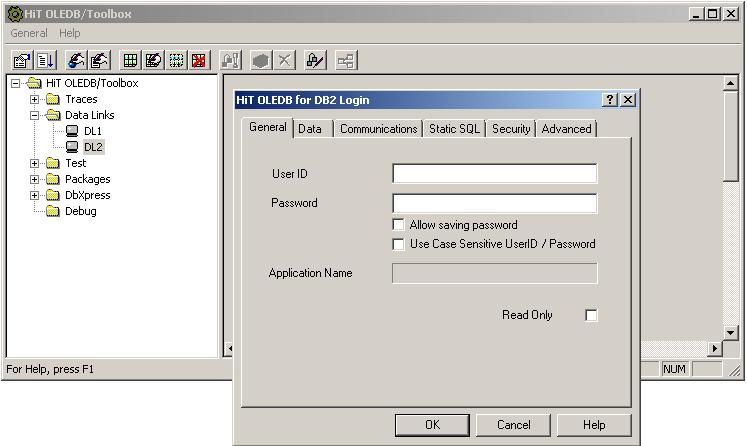Screen dimensions: 747x446
Task: Close the DB2 Login dialog
Action: [x=628, y=100]
